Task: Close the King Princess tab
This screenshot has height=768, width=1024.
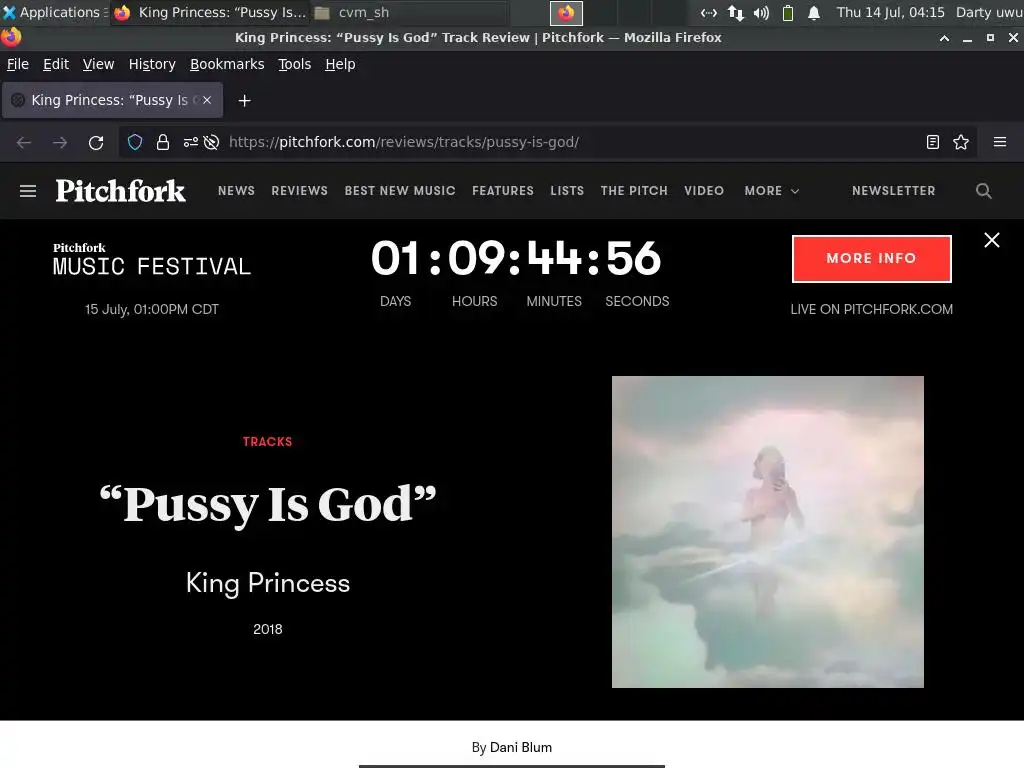Action: point(207,100)
